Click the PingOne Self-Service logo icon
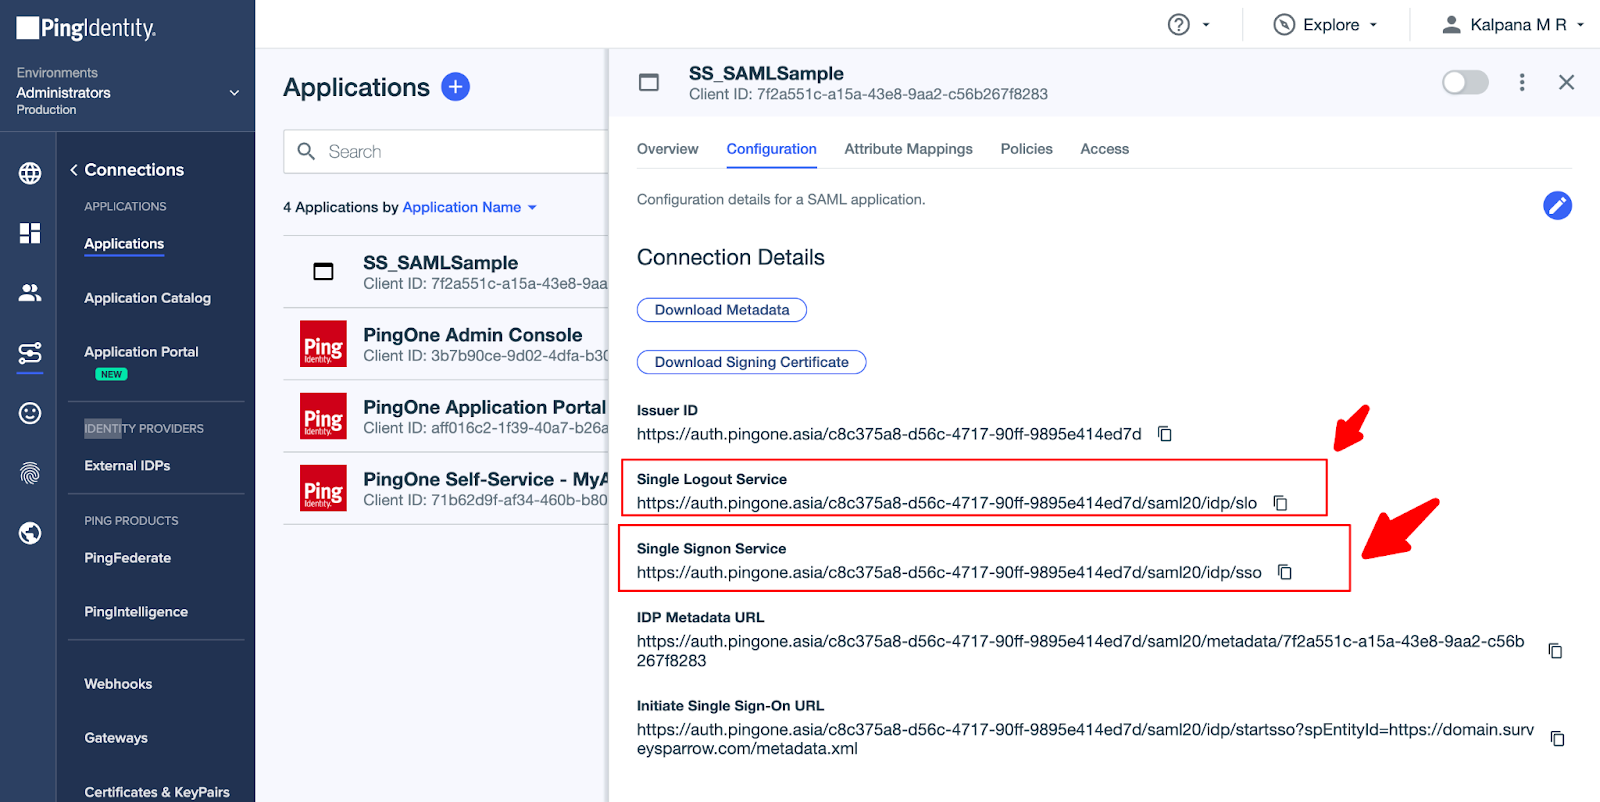This screenshot has height=802, width=1600. 323,488
